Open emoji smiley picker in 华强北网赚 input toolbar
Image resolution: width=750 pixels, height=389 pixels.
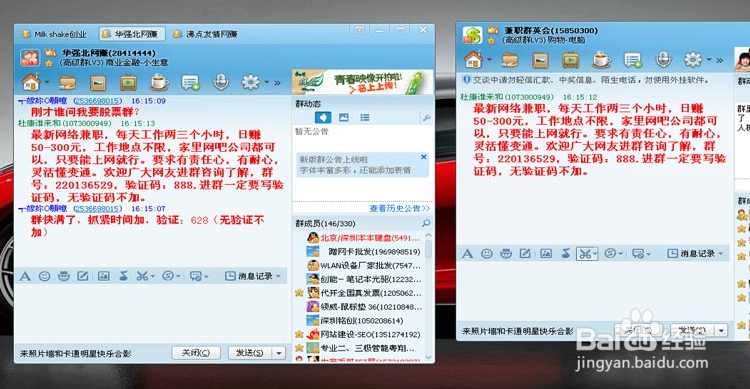click(44, 276)
